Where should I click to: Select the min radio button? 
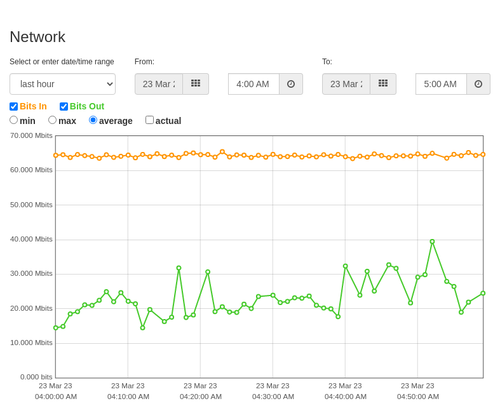(x=14, y=120)
